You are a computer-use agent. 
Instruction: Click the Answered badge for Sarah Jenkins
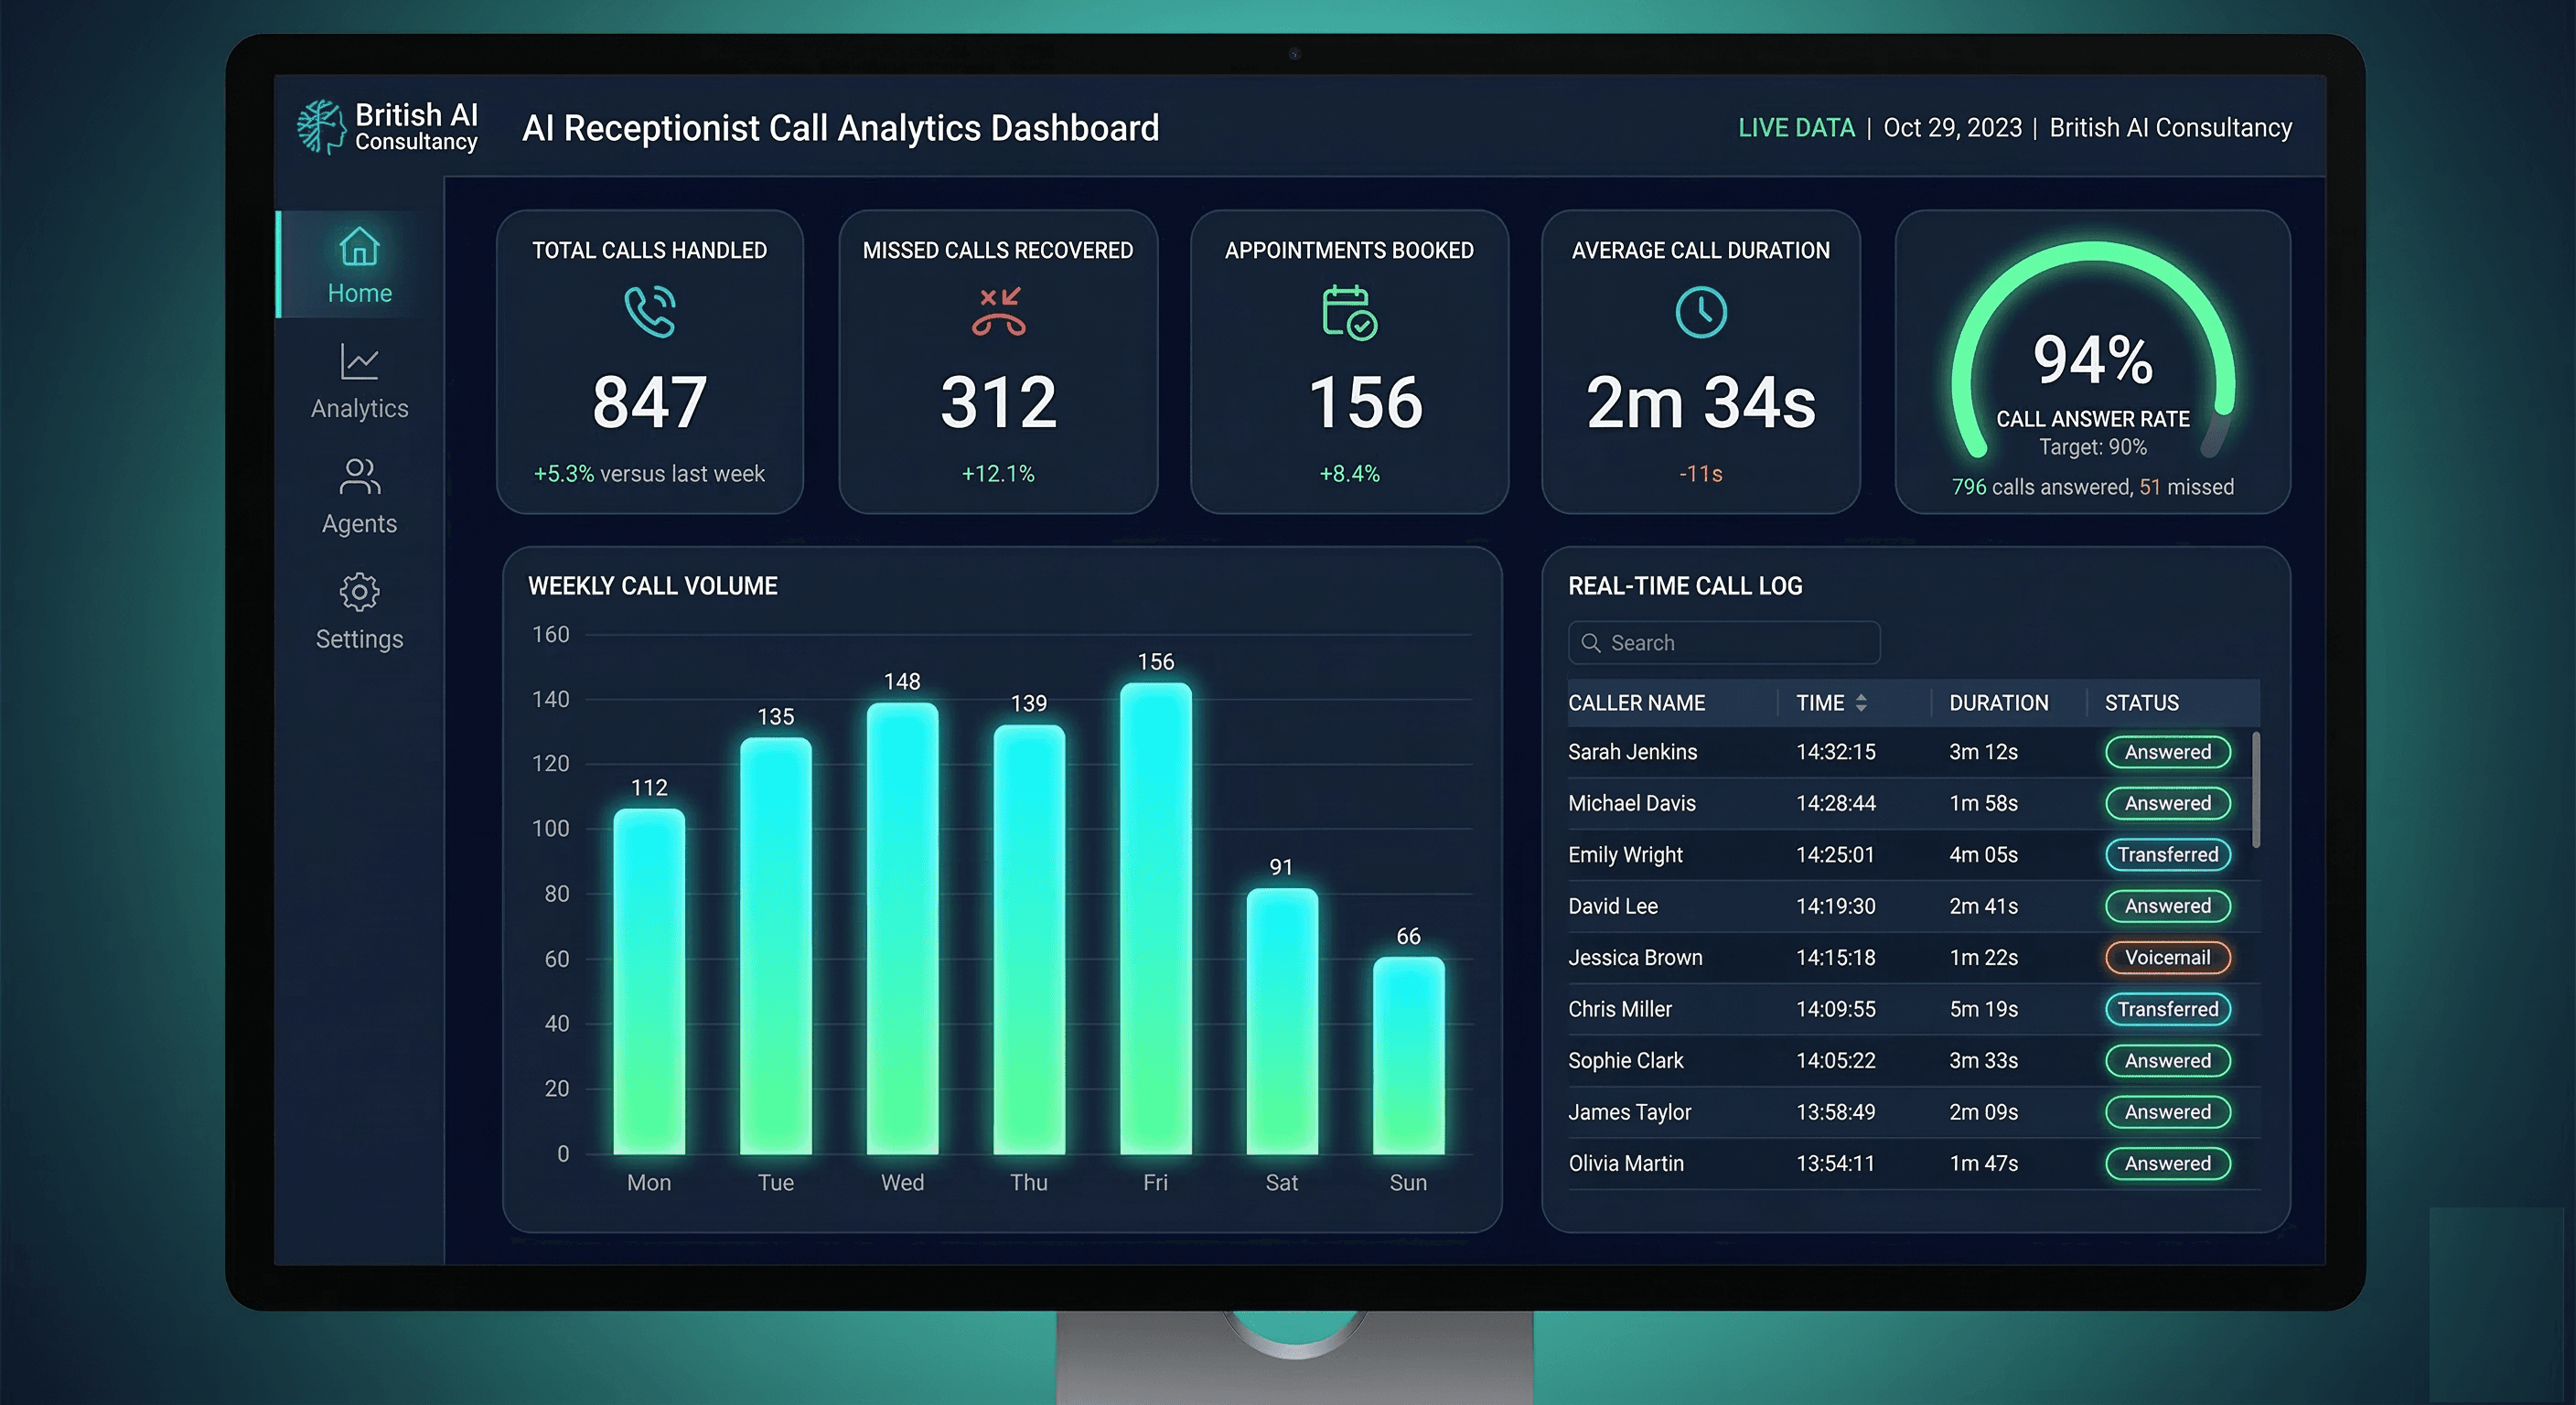(2167, 752)
